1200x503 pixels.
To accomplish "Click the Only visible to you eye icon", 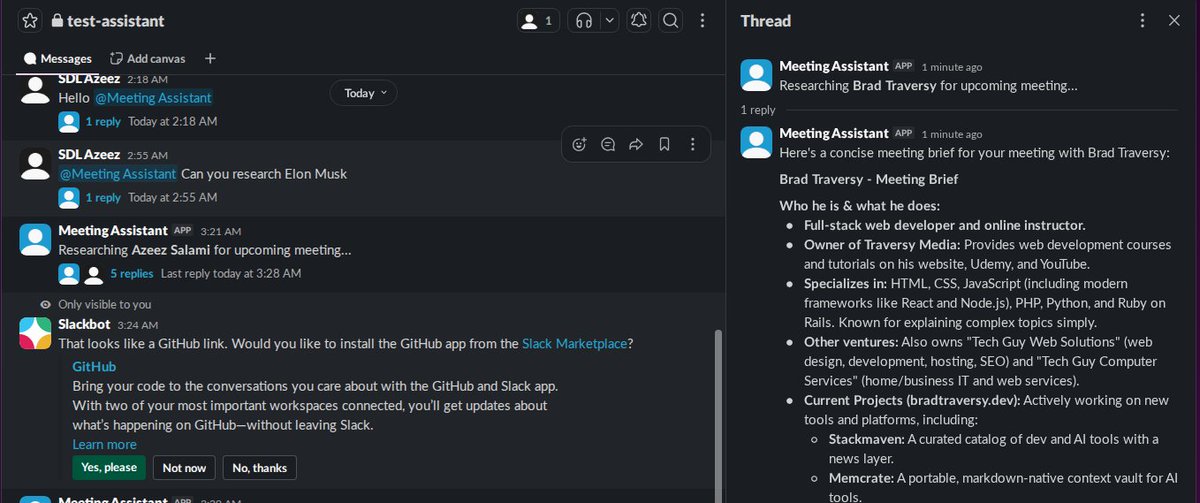I will point(45,304).
